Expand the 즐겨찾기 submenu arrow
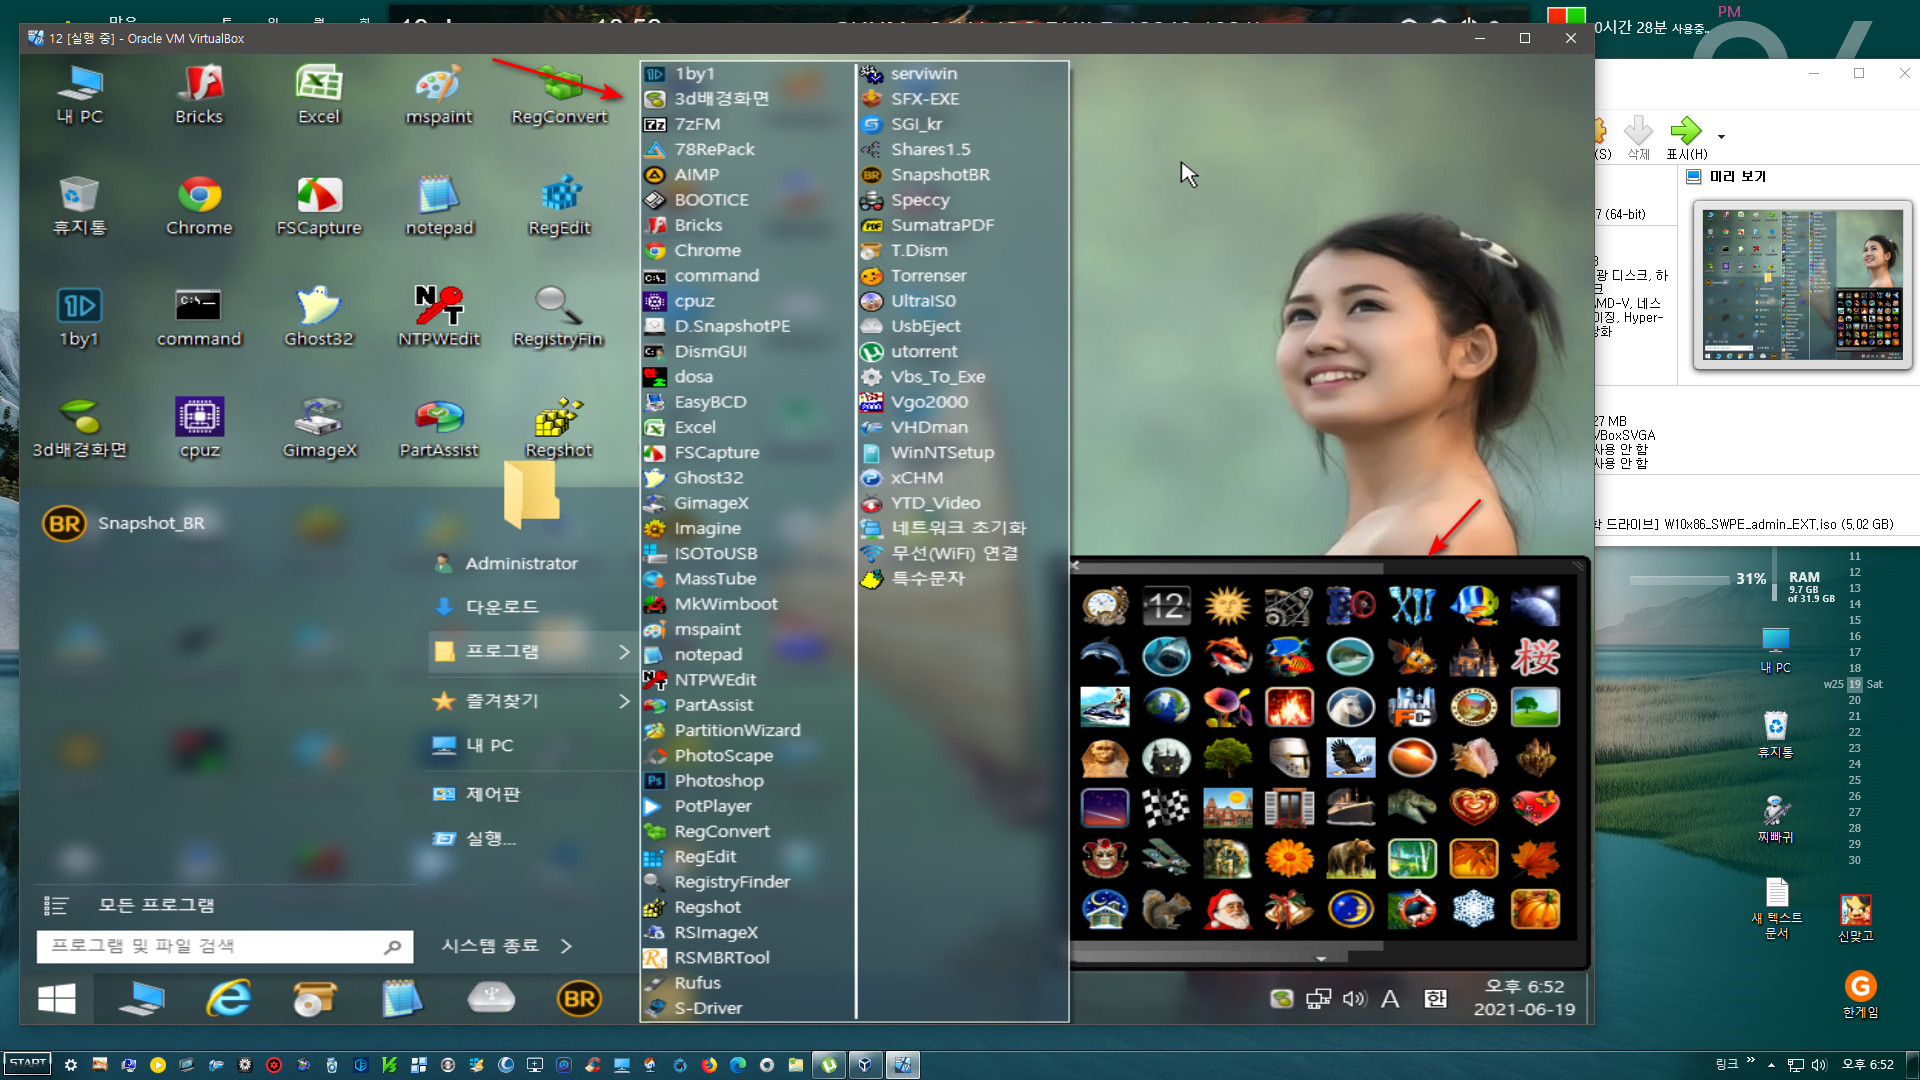The height and width of the screenshot is (1080, 1920). pyautogui.click(x=624, y=701)
